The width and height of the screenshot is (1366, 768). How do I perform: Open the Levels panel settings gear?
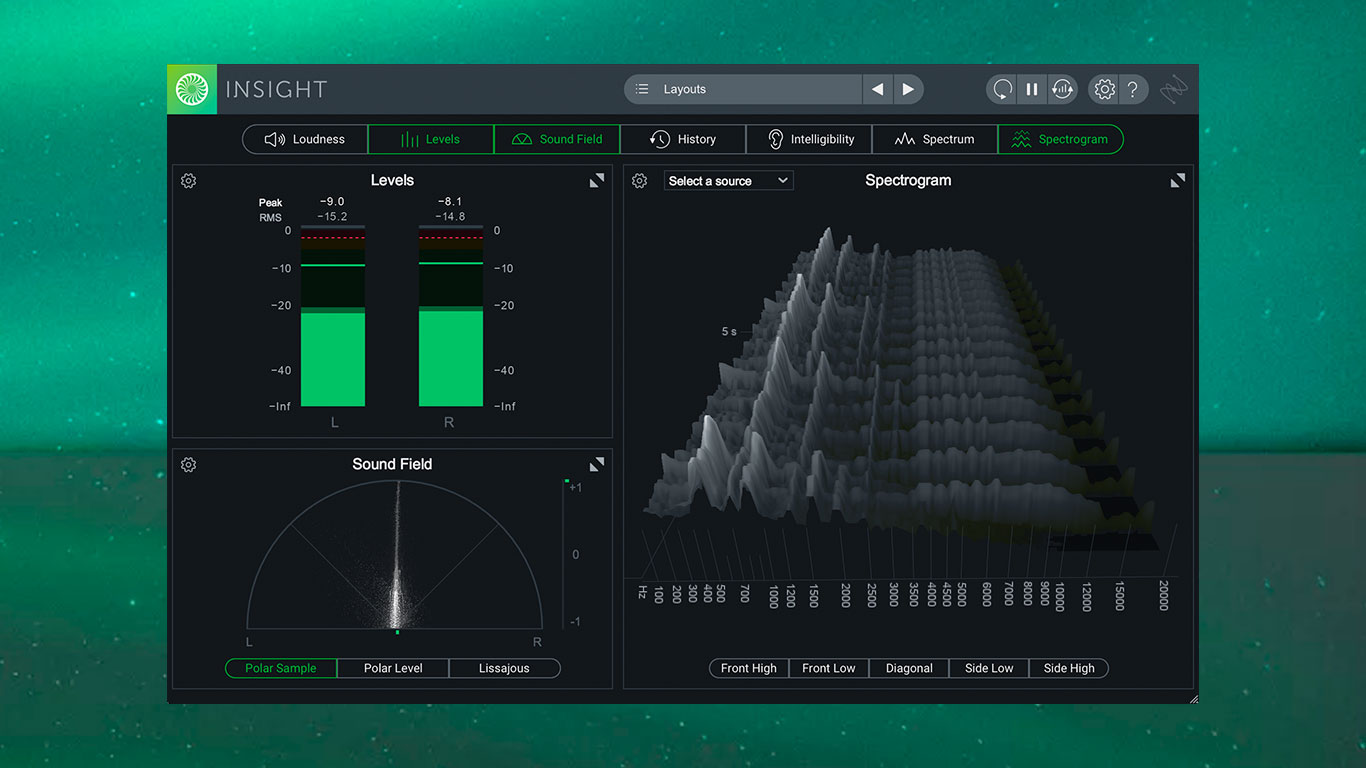[188, 180]
